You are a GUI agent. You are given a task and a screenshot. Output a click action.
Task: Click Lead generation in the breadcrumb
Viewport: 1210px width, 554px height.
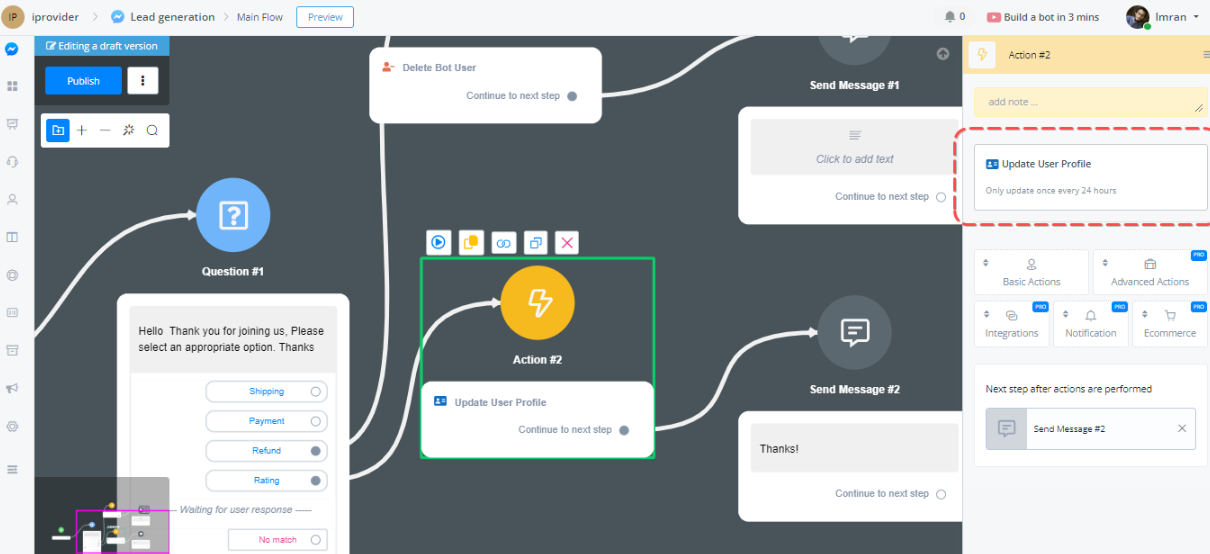pyautogui.click(x=171, y=17)
